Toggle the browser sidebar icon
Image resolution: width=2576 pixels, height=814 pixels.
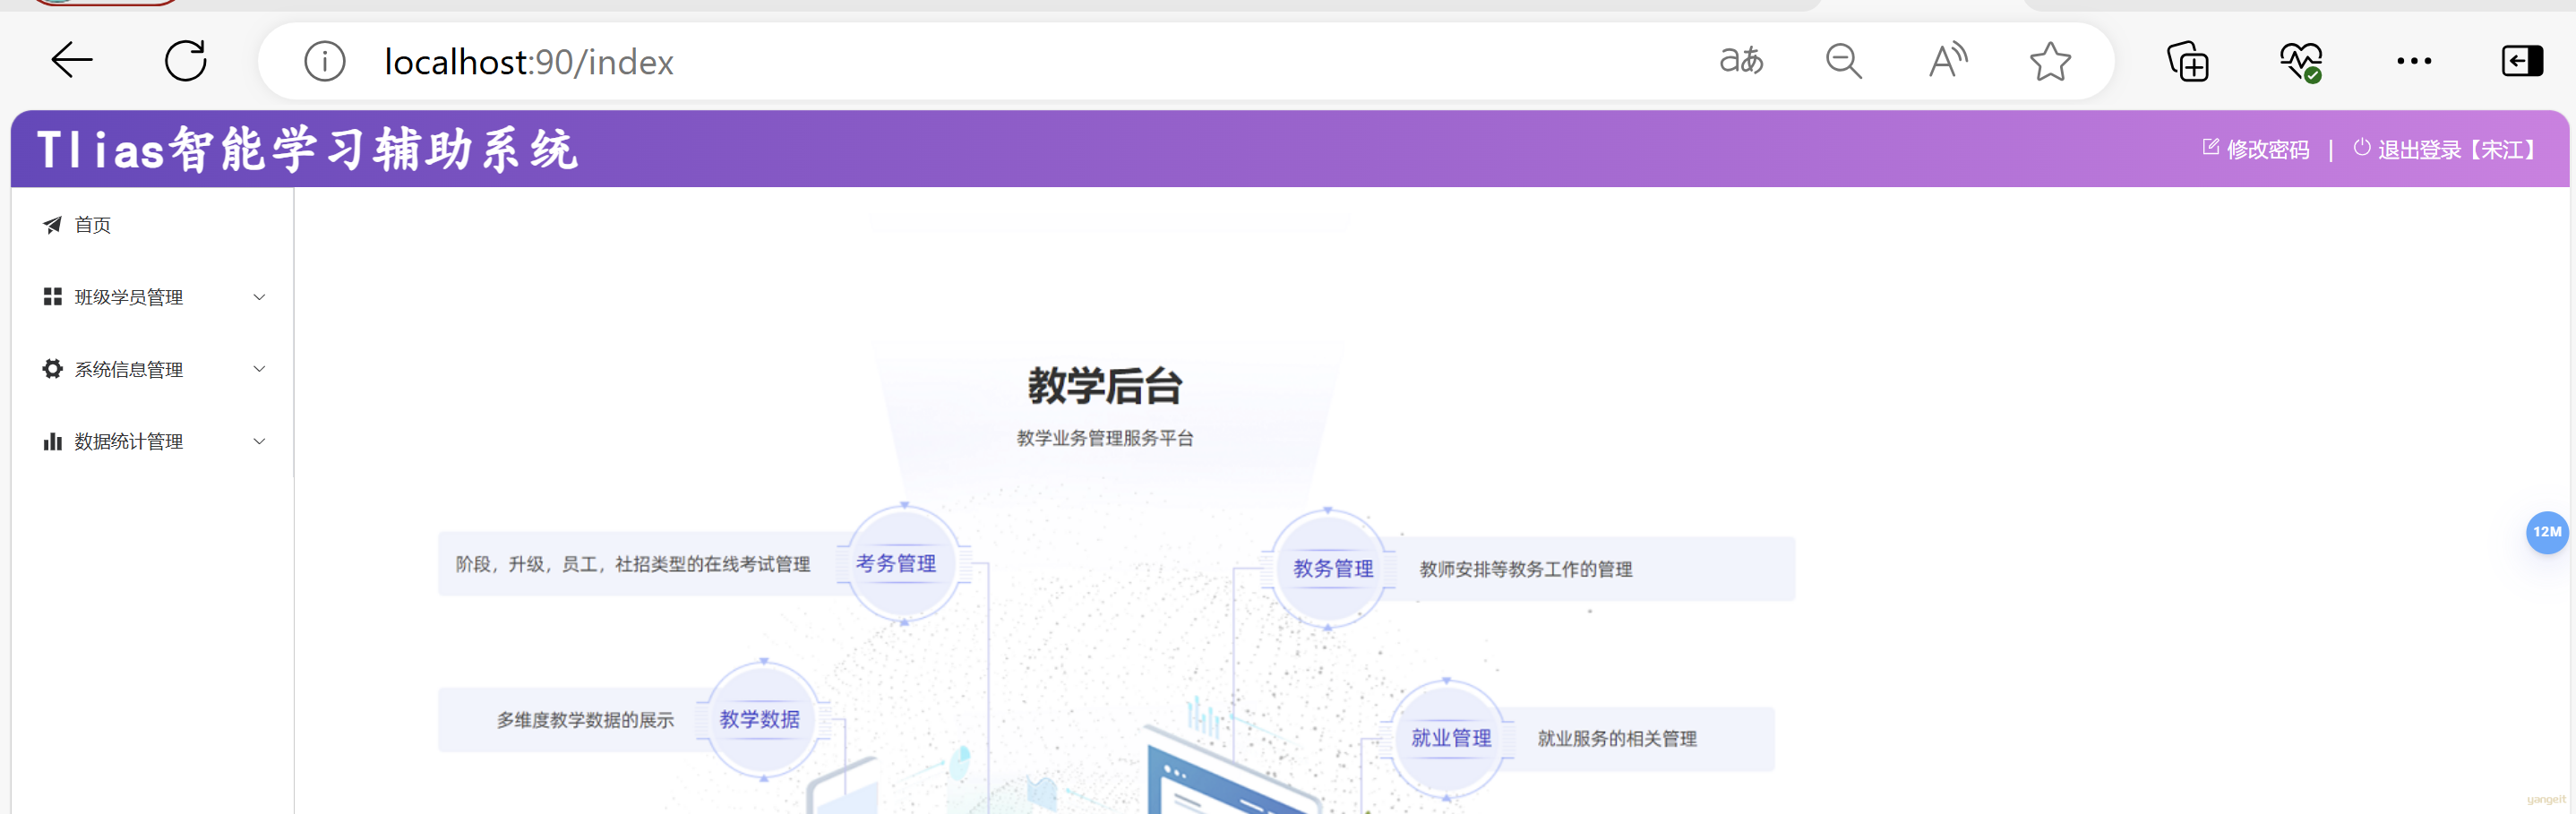click(x=2522, y=61)
